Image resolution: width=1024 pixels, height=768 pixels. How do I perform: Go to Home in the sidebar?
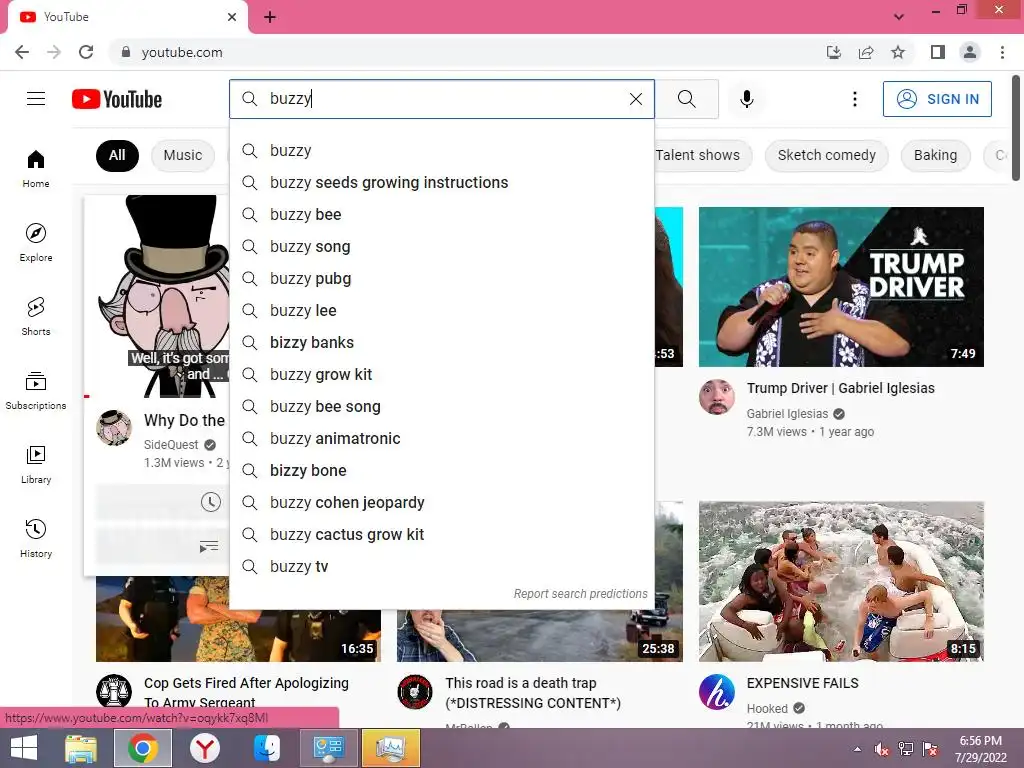[x=36, y=168]
